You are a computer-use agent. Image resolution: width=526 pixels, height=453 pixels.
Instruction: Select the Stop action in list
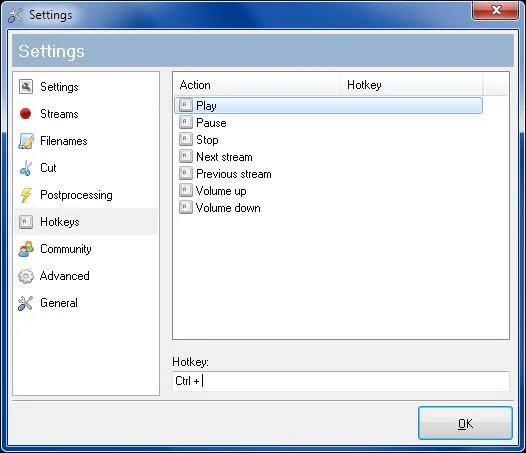328,140
